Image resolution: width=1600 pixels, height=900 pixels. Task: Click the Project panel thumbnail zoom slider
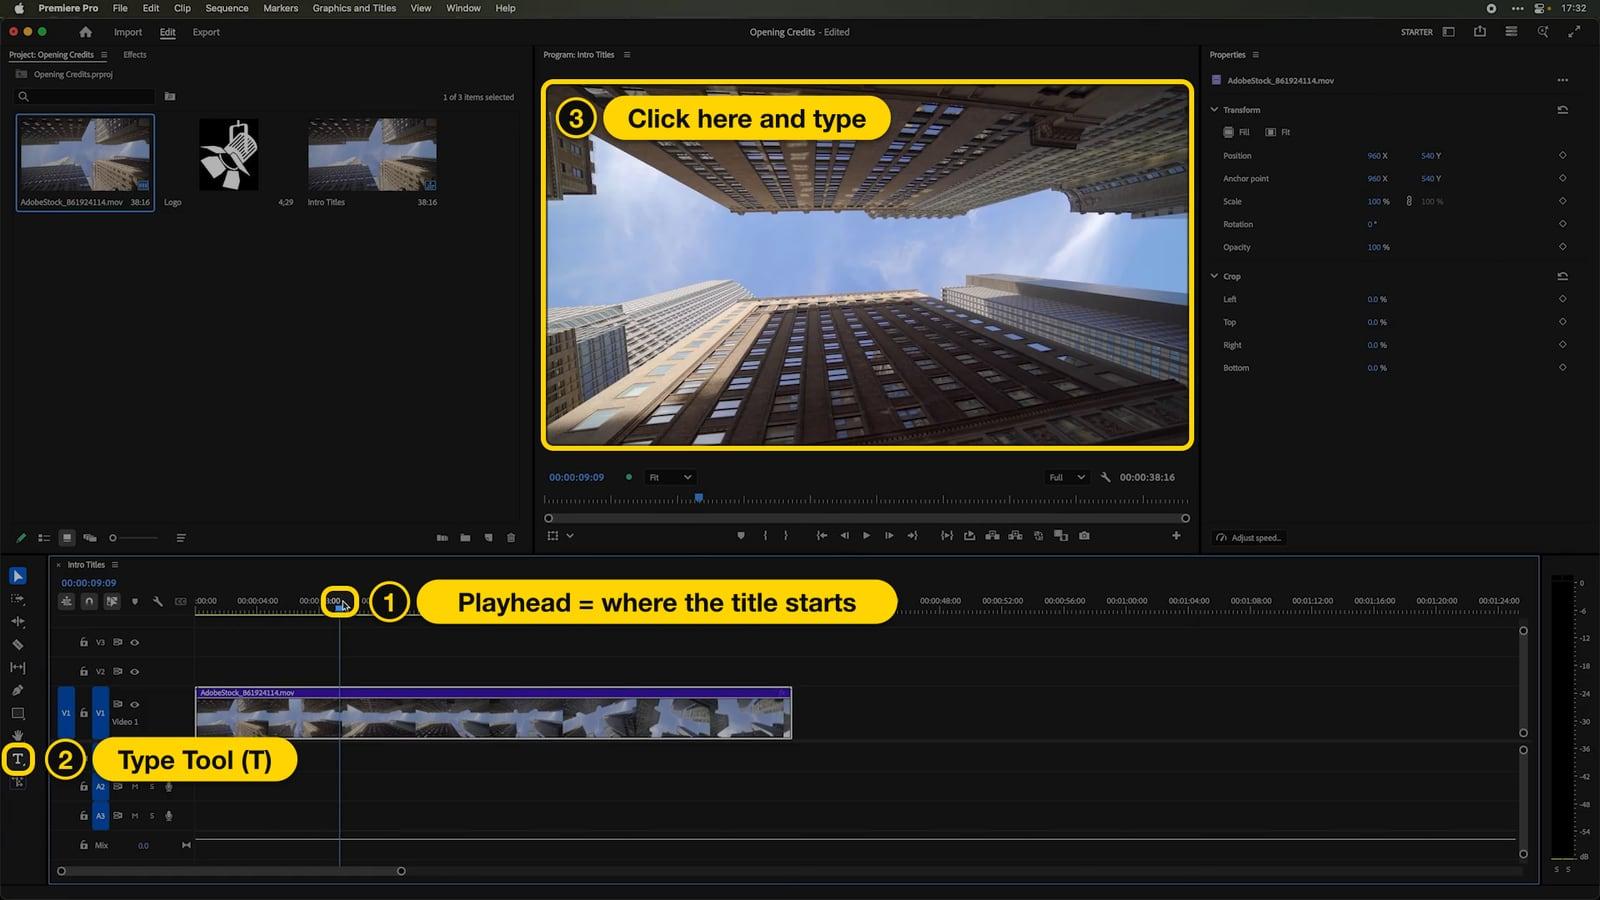tap(134, 538)
